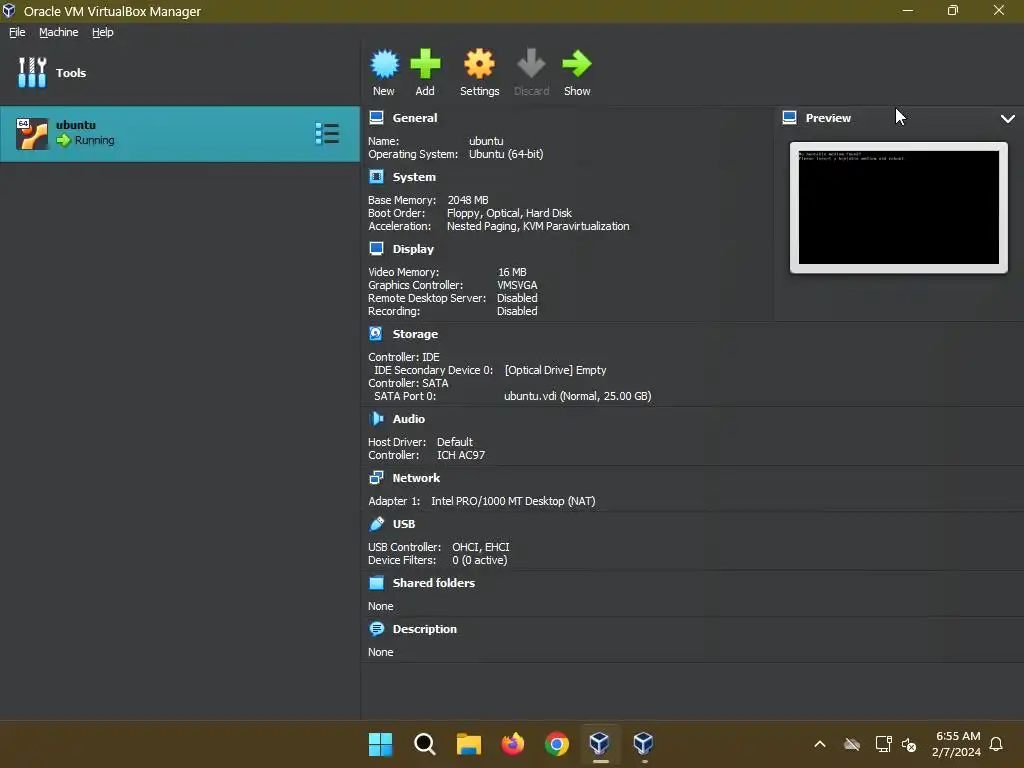
Task: Select the Tools icon in sidebar
Action: (x=32, y=72)
